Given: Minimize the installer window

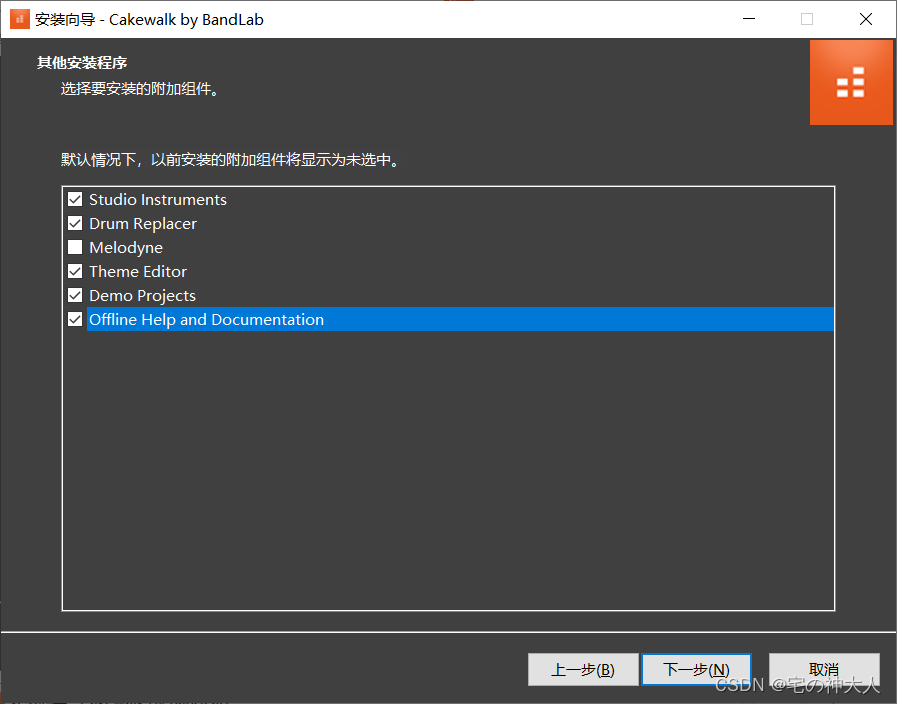Looking at the screenshot, I should (x=749, y=19).
